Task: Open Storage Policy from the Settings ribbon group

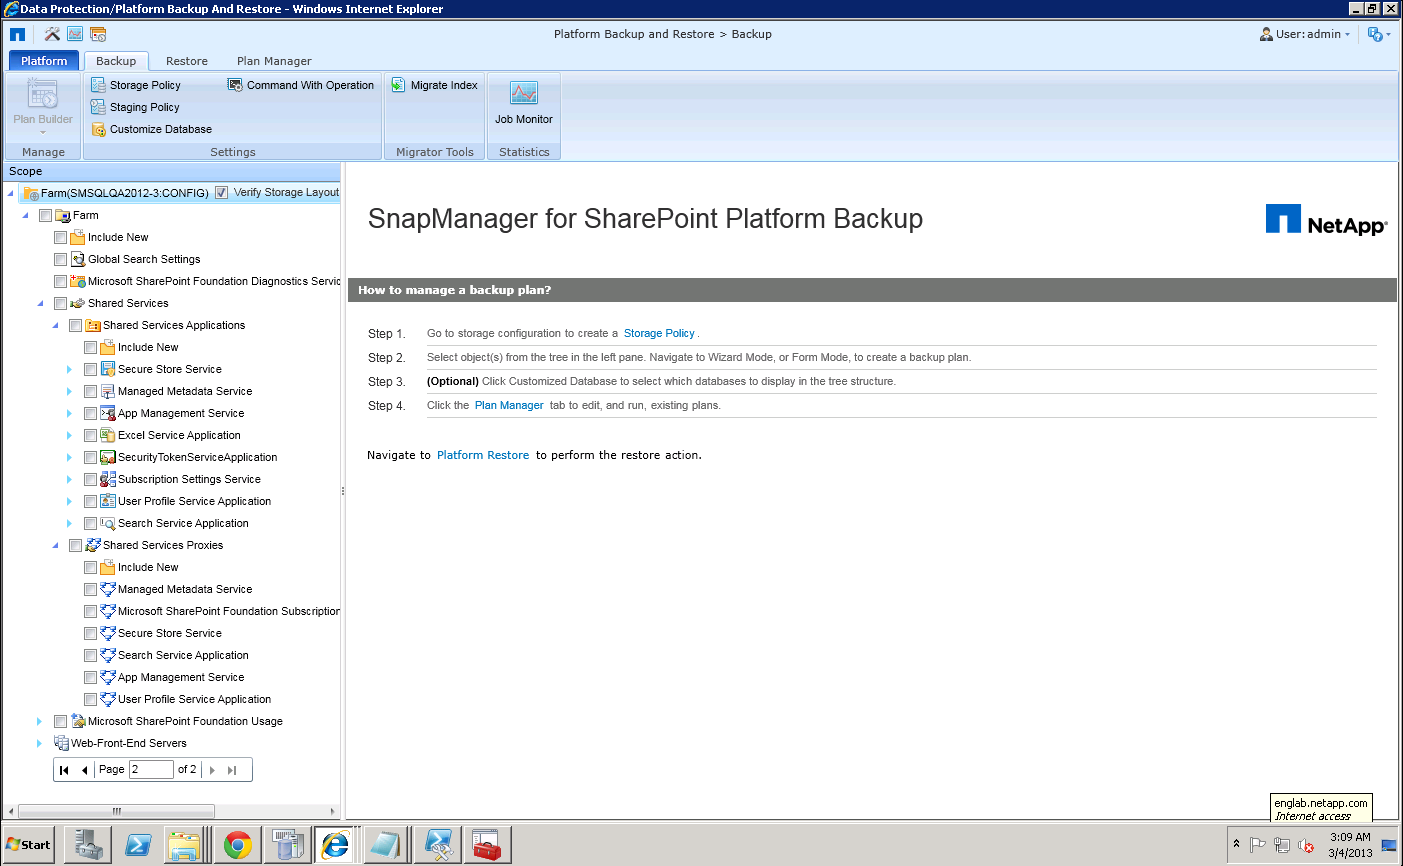Action: 136,85
